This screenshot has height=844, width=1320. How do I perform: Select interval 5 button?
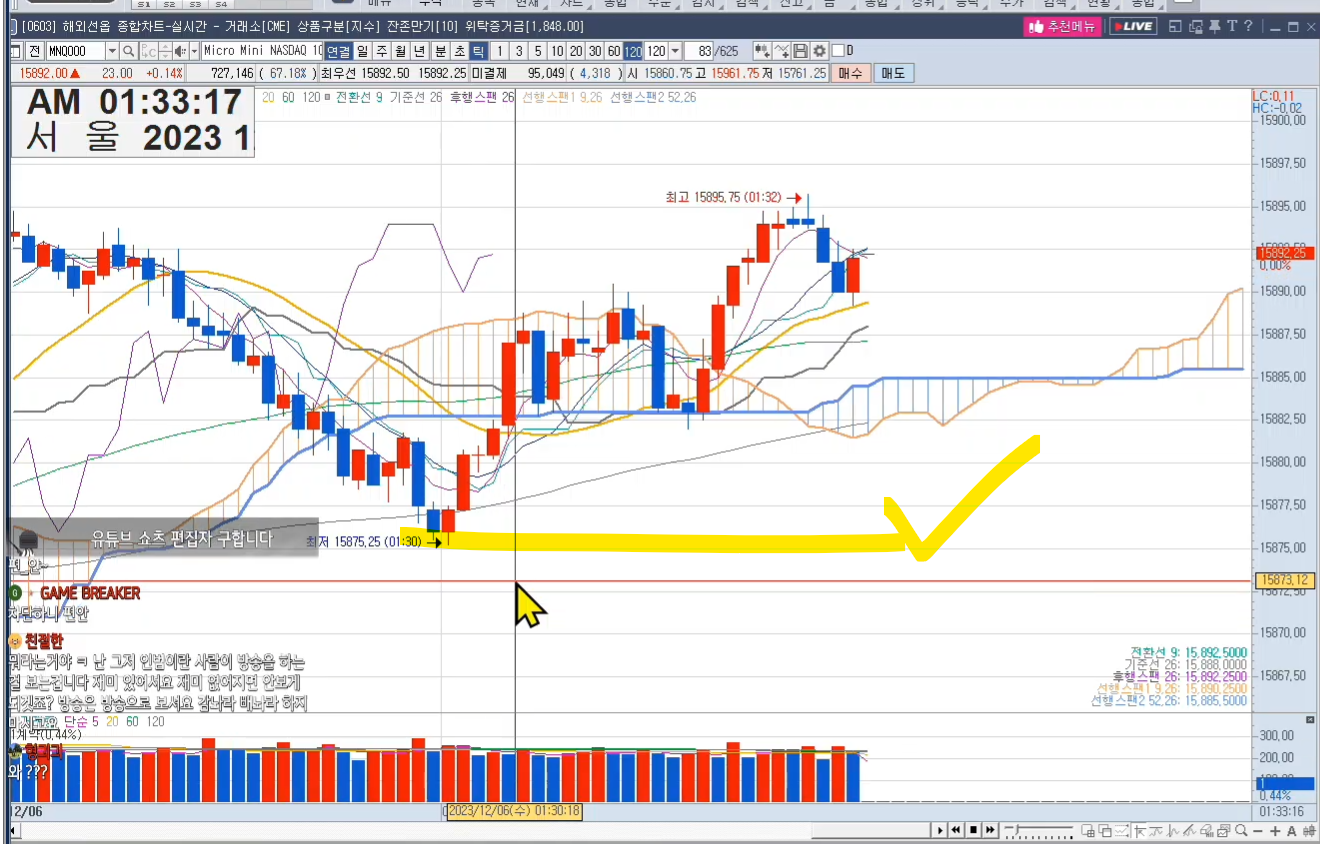click(x=538, y=51)
